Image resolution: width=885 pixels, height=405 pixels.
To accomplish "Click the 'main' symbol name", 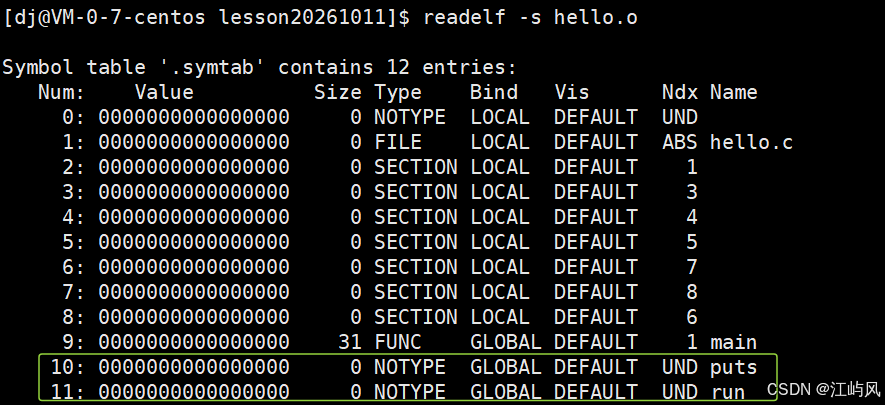I will 734,342.
